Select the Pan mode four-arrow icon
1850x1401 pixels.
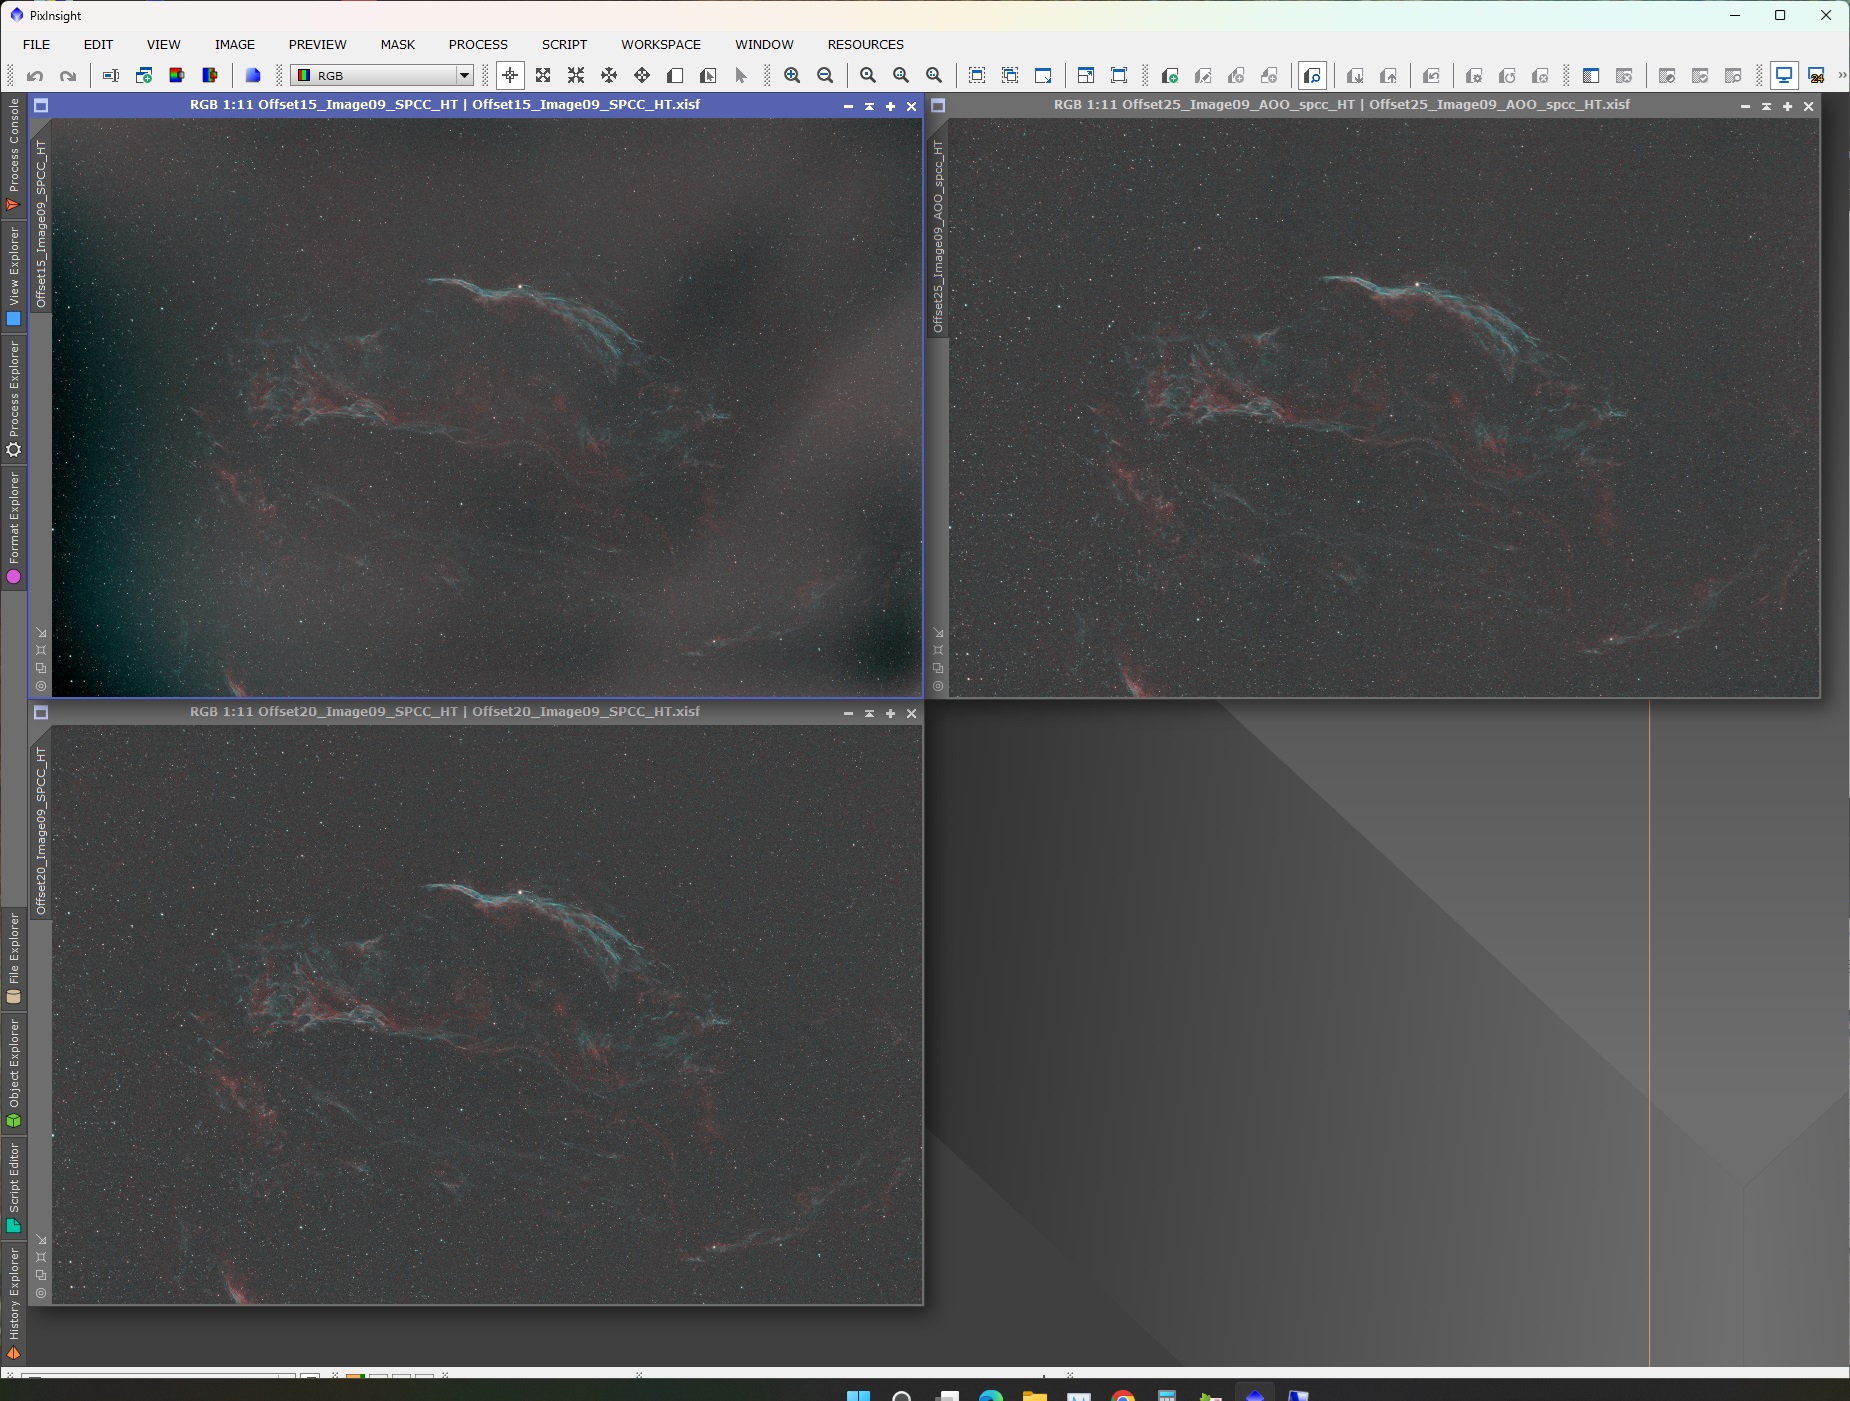642,76
